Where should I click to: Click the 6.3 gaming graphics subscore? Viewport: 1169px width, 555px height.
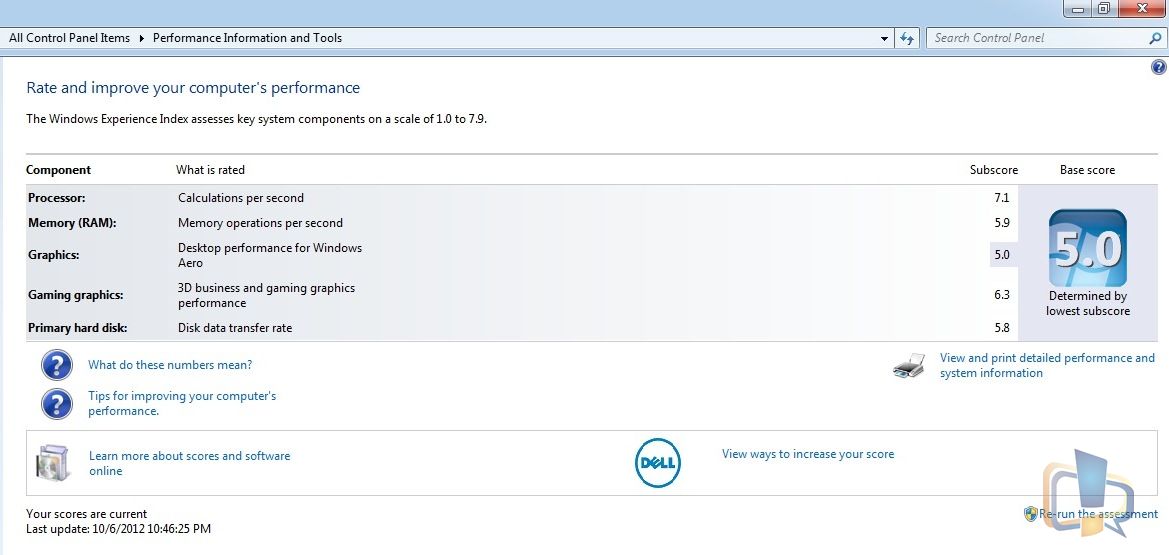pos(1001,295)
